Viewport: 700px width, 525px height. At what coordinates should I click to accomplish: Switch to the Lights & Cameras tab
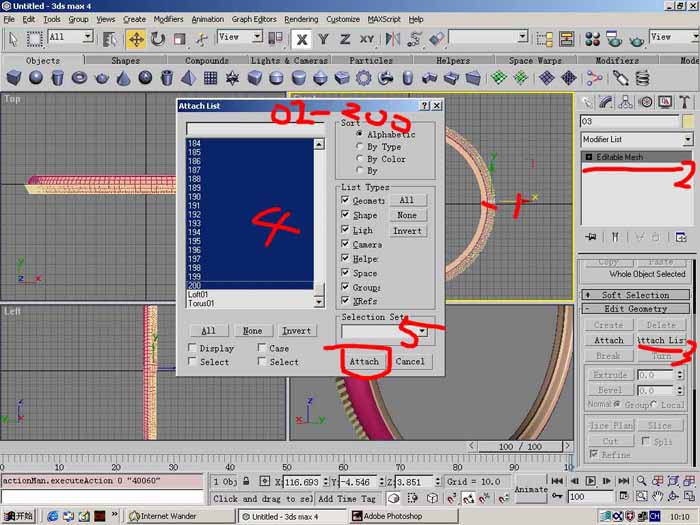289,60
